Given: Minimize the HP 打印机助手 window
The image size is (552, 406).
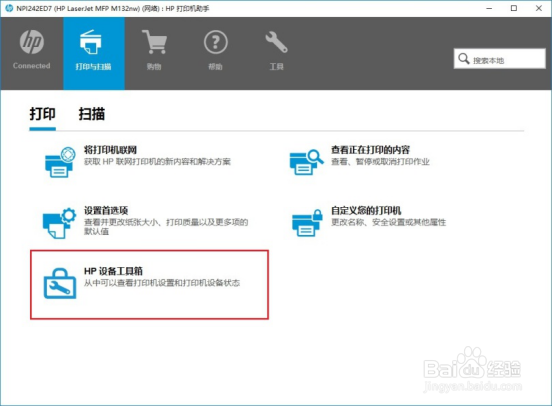Looking at the screenshot, I should point(489,8).
